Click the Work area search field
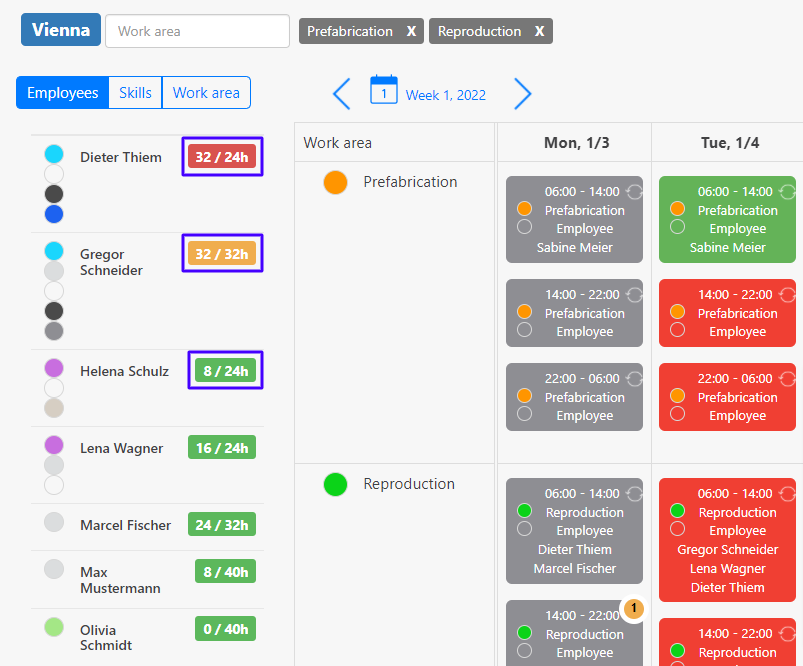The height and width of the screenshot is (666, 803). coord(197,31)
